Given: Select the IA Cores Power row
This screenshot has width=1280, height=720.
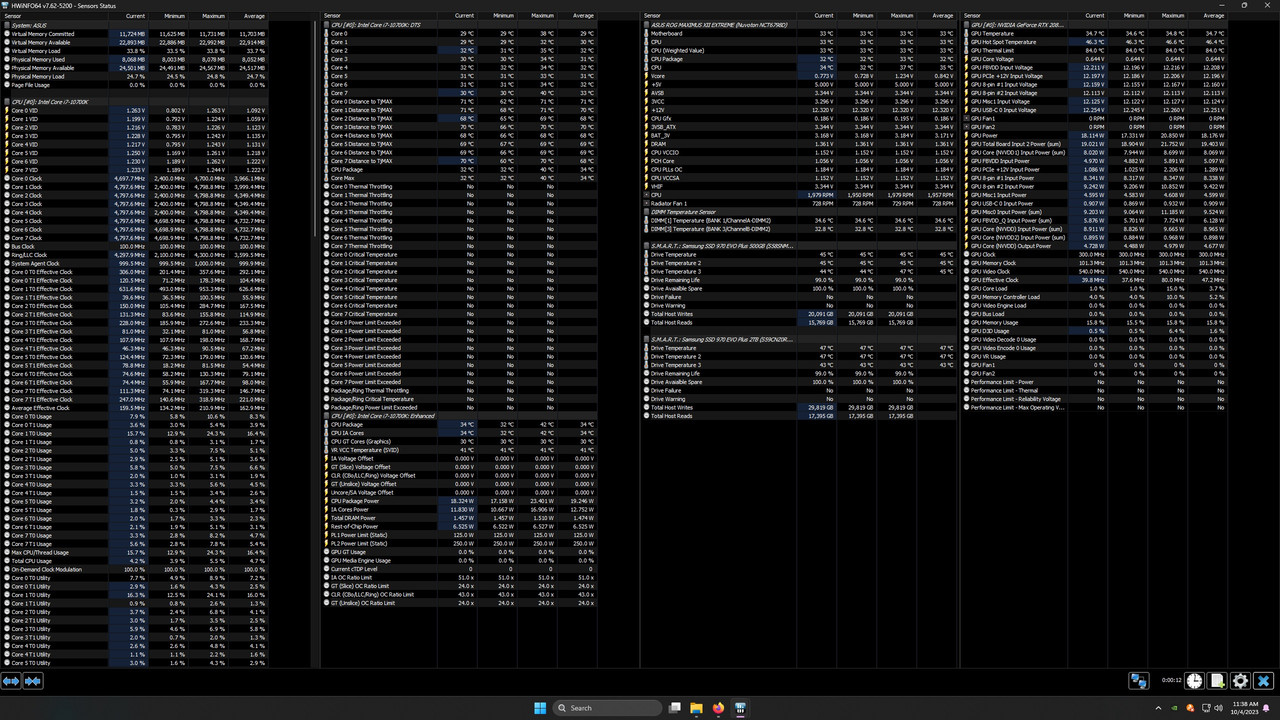Looking at the screenshot, I should 459,509.
